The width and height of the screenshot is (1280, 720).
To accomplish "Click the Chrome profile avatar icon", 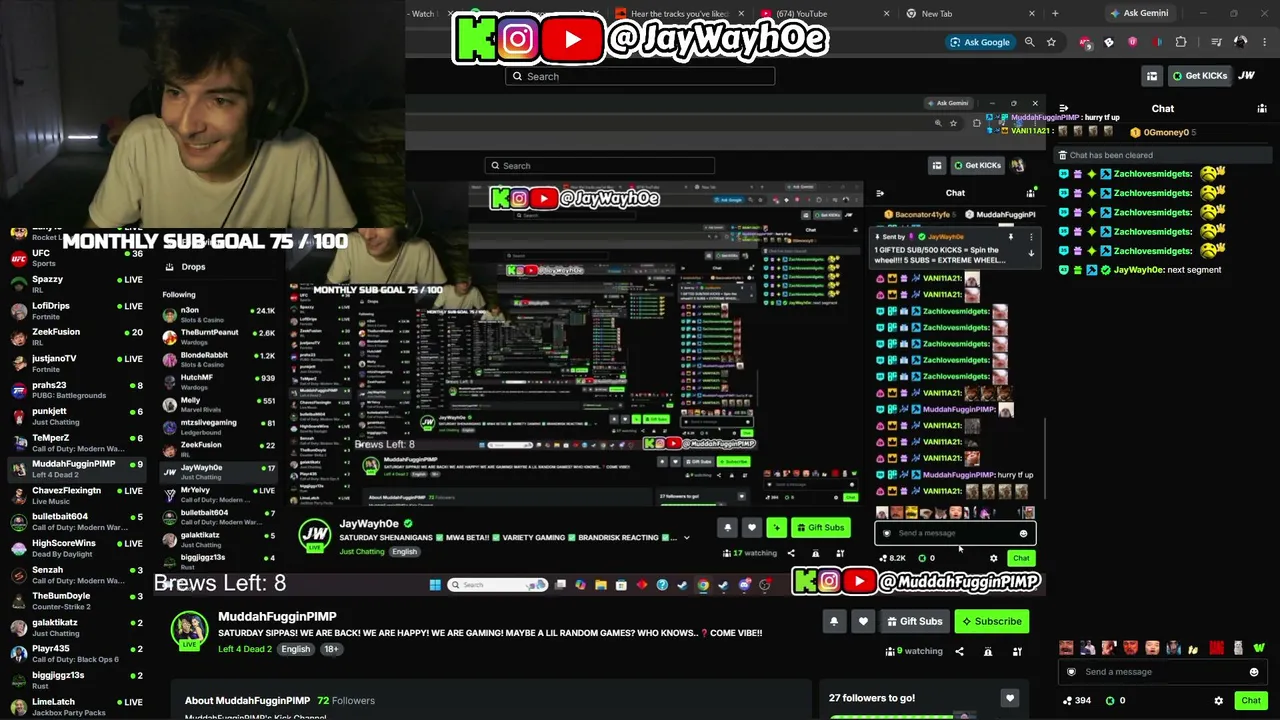I will point(1240,42).
